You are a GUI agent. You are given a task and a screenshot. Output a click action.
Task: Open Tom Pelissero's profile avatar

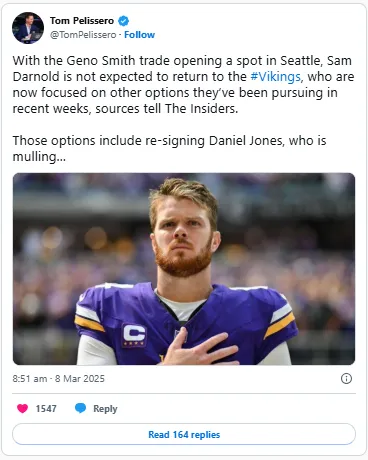(28, 28)
